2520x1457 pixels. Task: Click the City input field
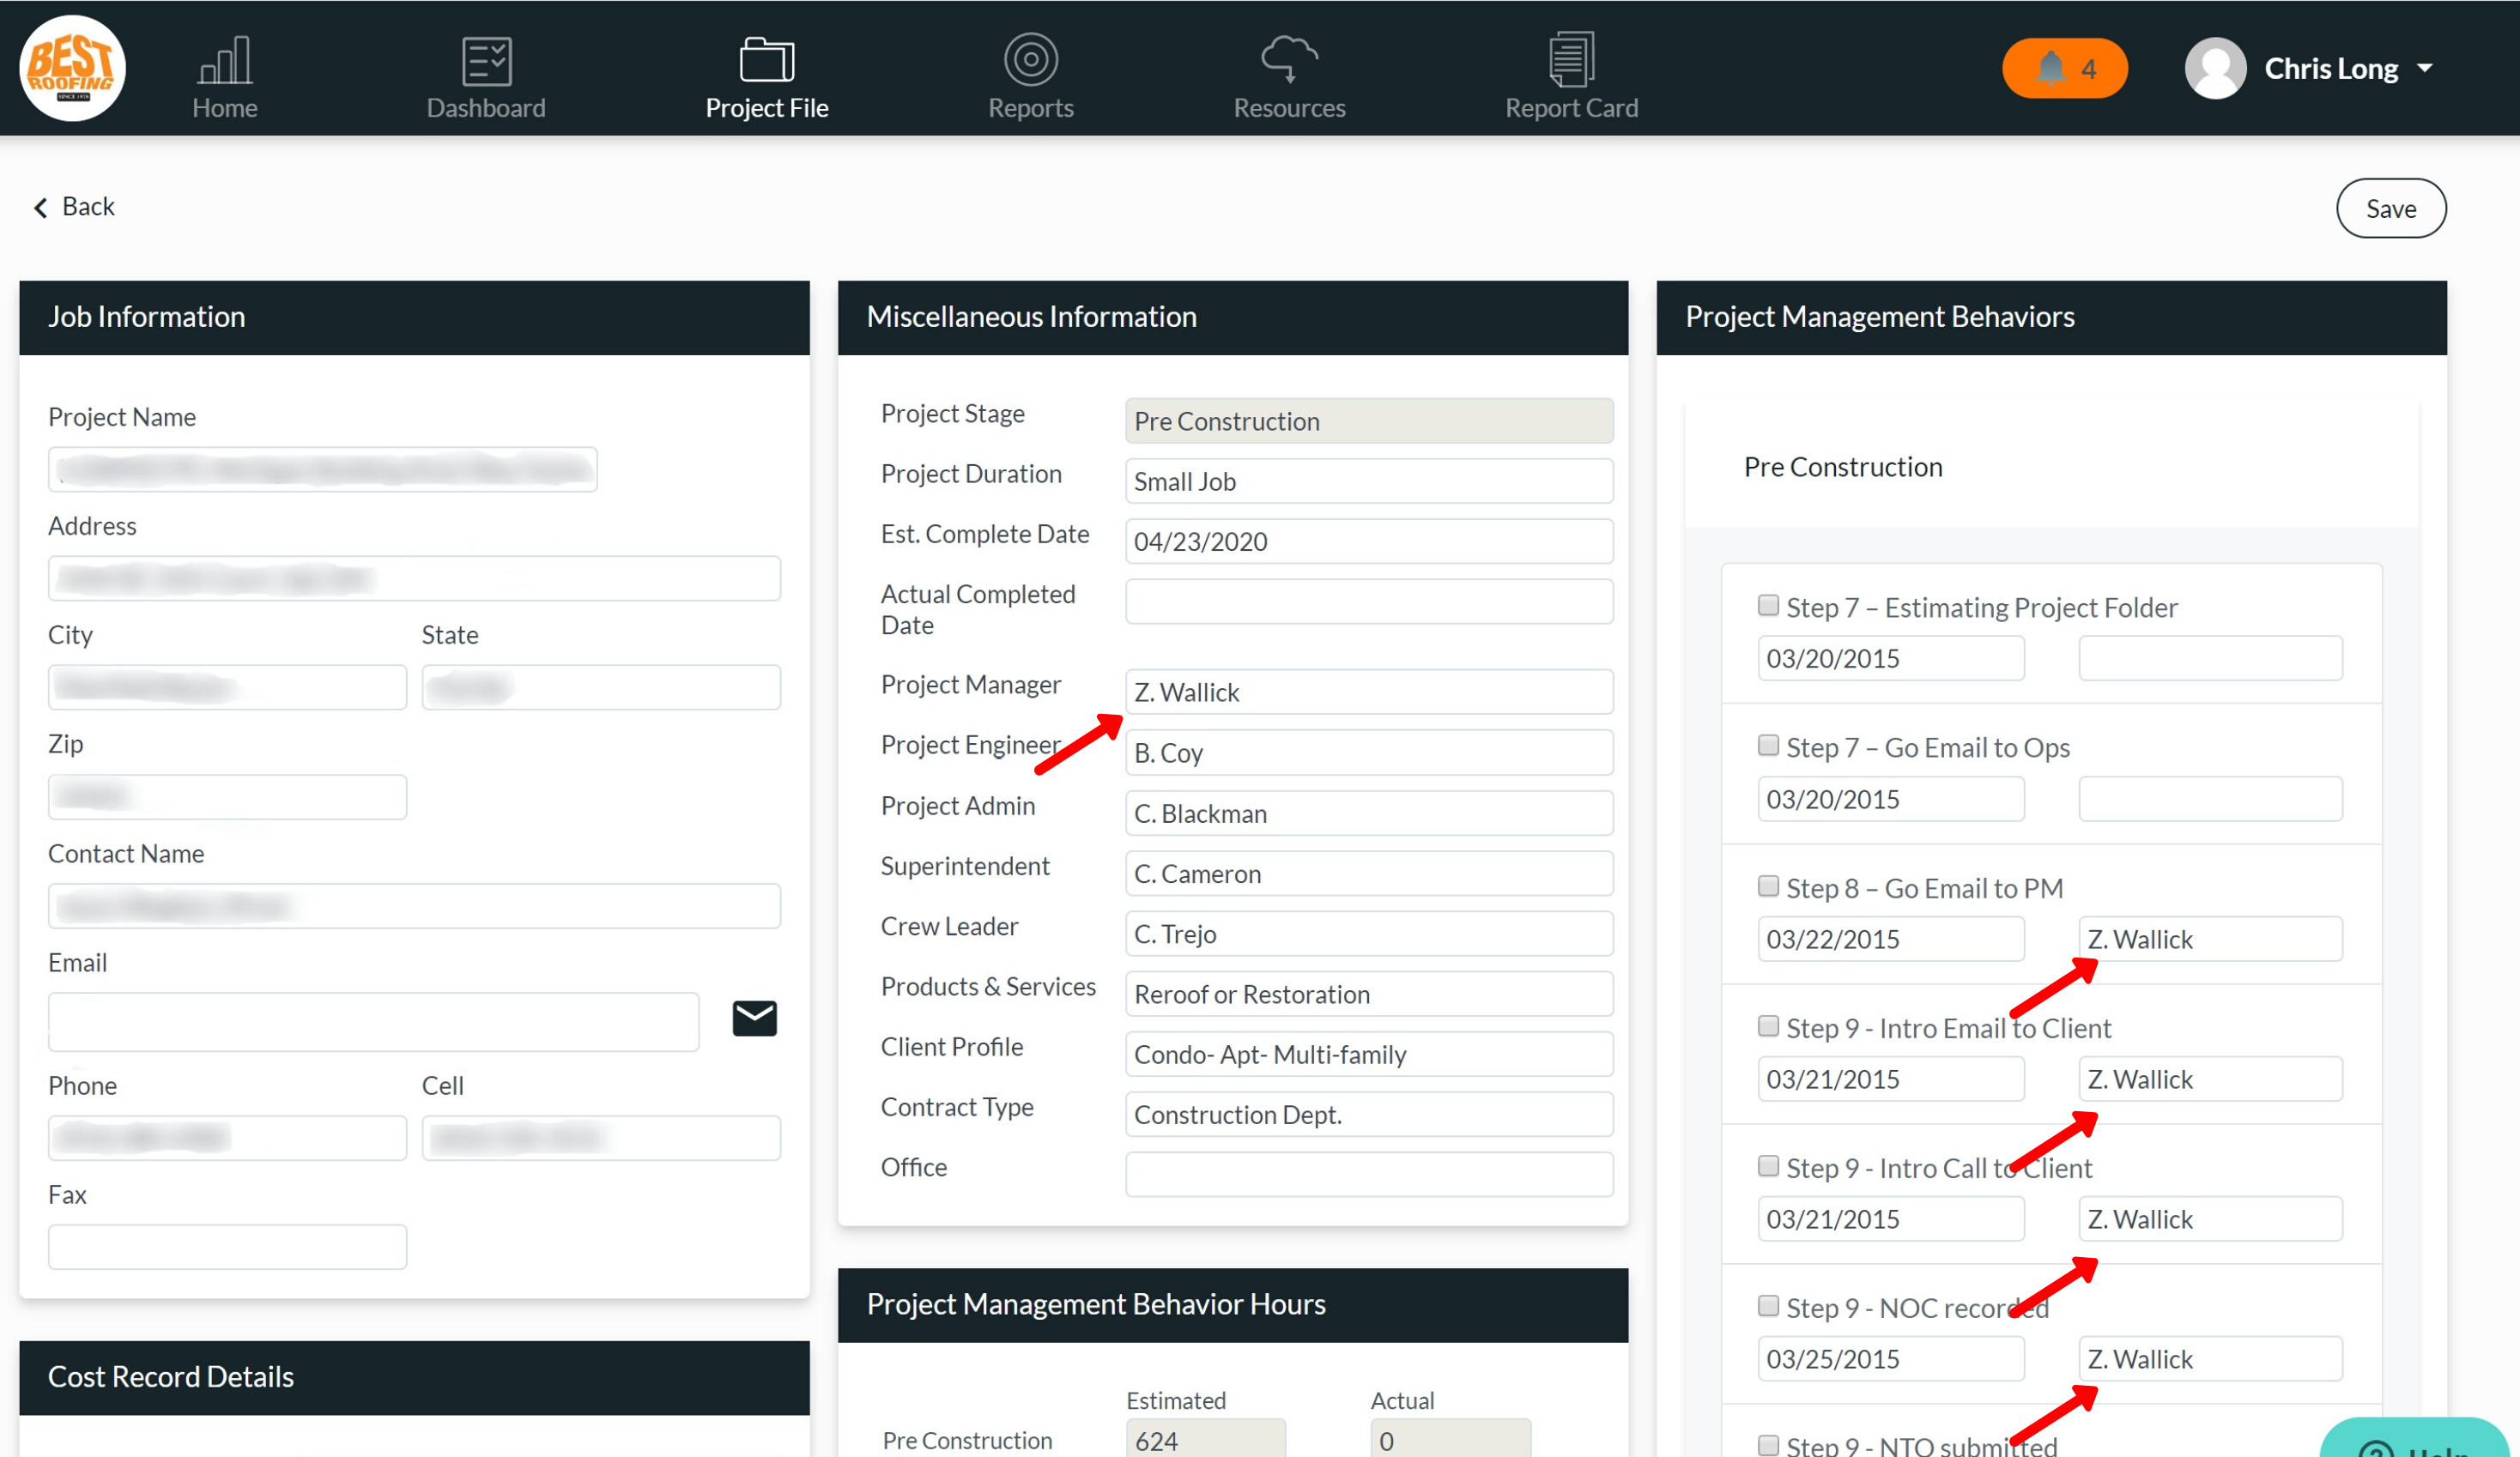pyautogui.click(x=227, y=687)
